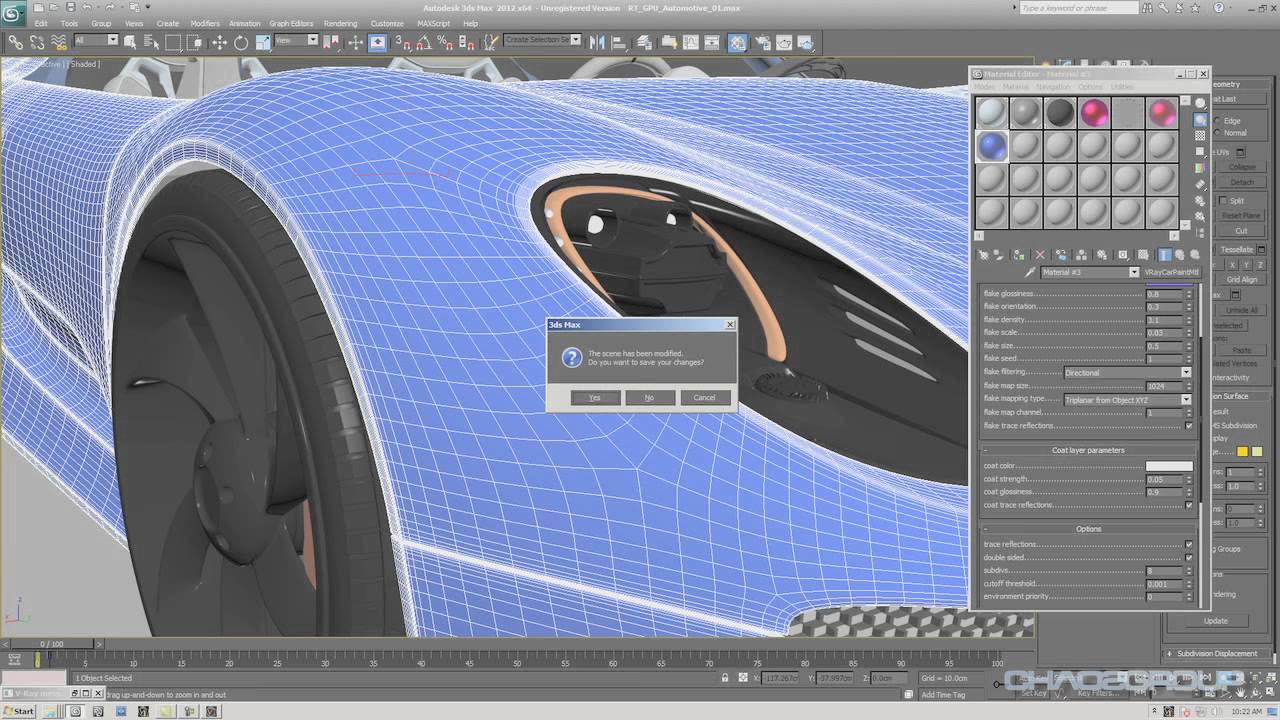The height and width of the screenshot is (720, 1280).
Task: Click Cancel in save changes dialog
Action: (x=704, y=397)
